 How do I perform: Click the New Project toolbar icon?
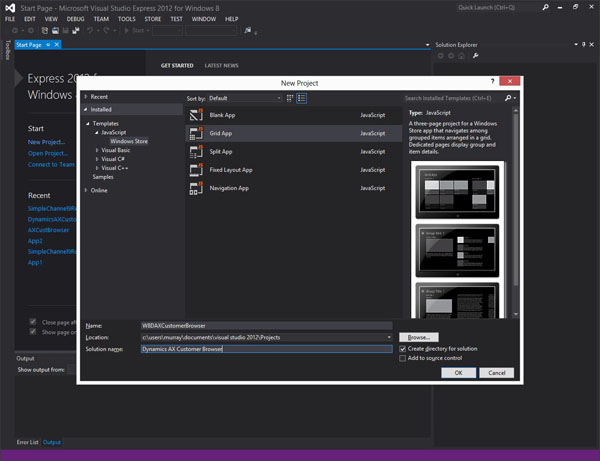[45, 31]
